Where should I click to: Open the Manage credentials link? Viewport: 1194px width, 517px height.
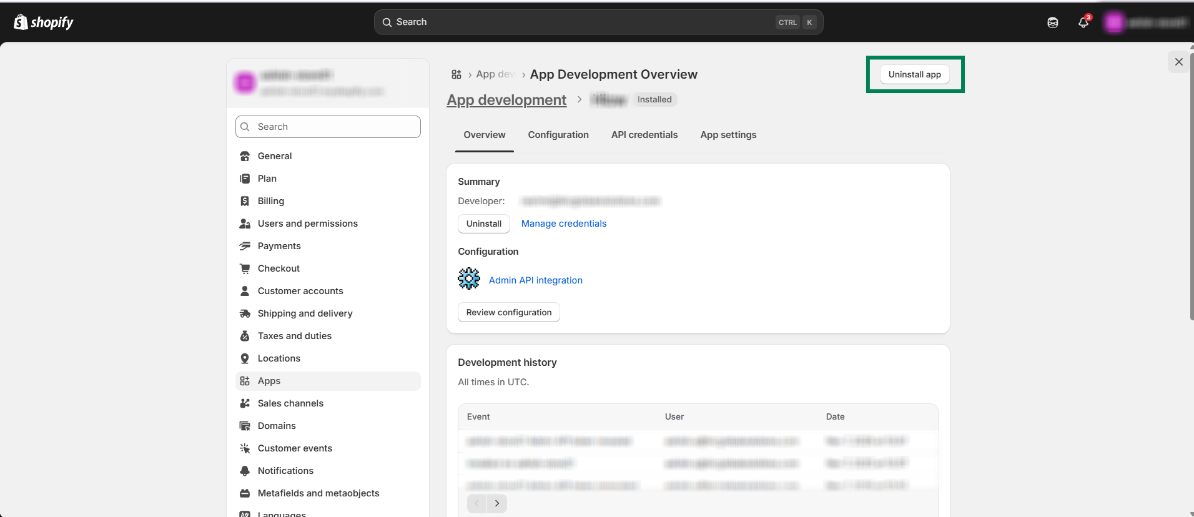[563, 224]
